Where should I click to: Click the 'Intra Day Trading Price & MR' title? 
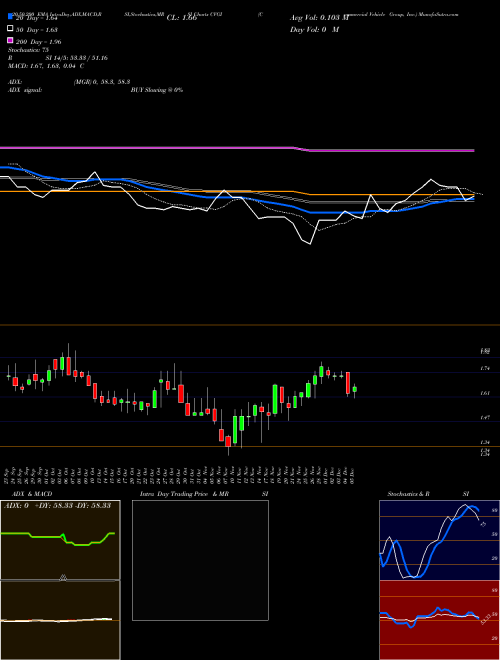tap(184, 494)
